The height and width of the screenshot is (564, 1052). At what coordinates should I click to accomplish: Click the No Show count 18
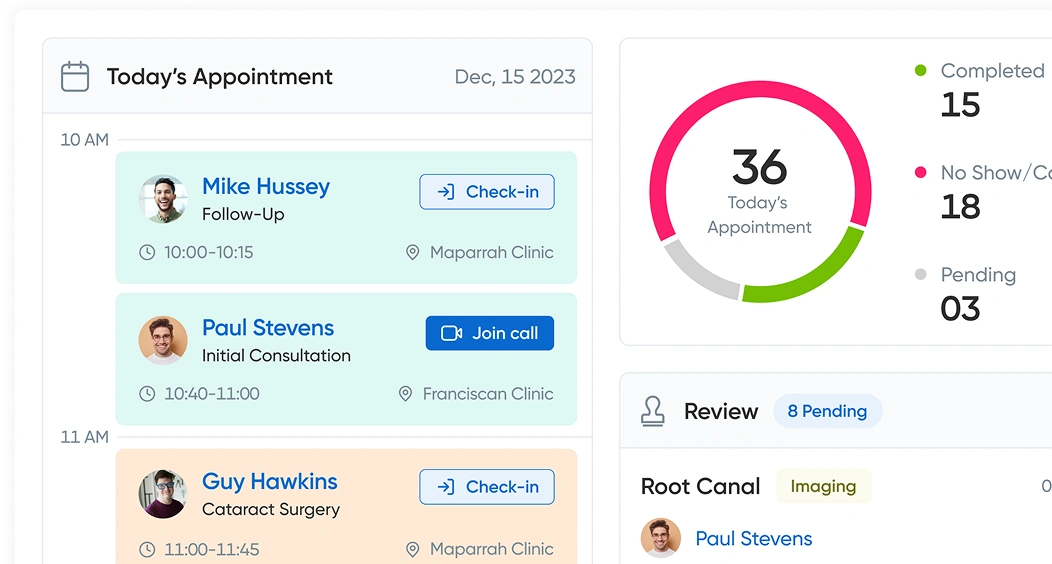(960, 207)
